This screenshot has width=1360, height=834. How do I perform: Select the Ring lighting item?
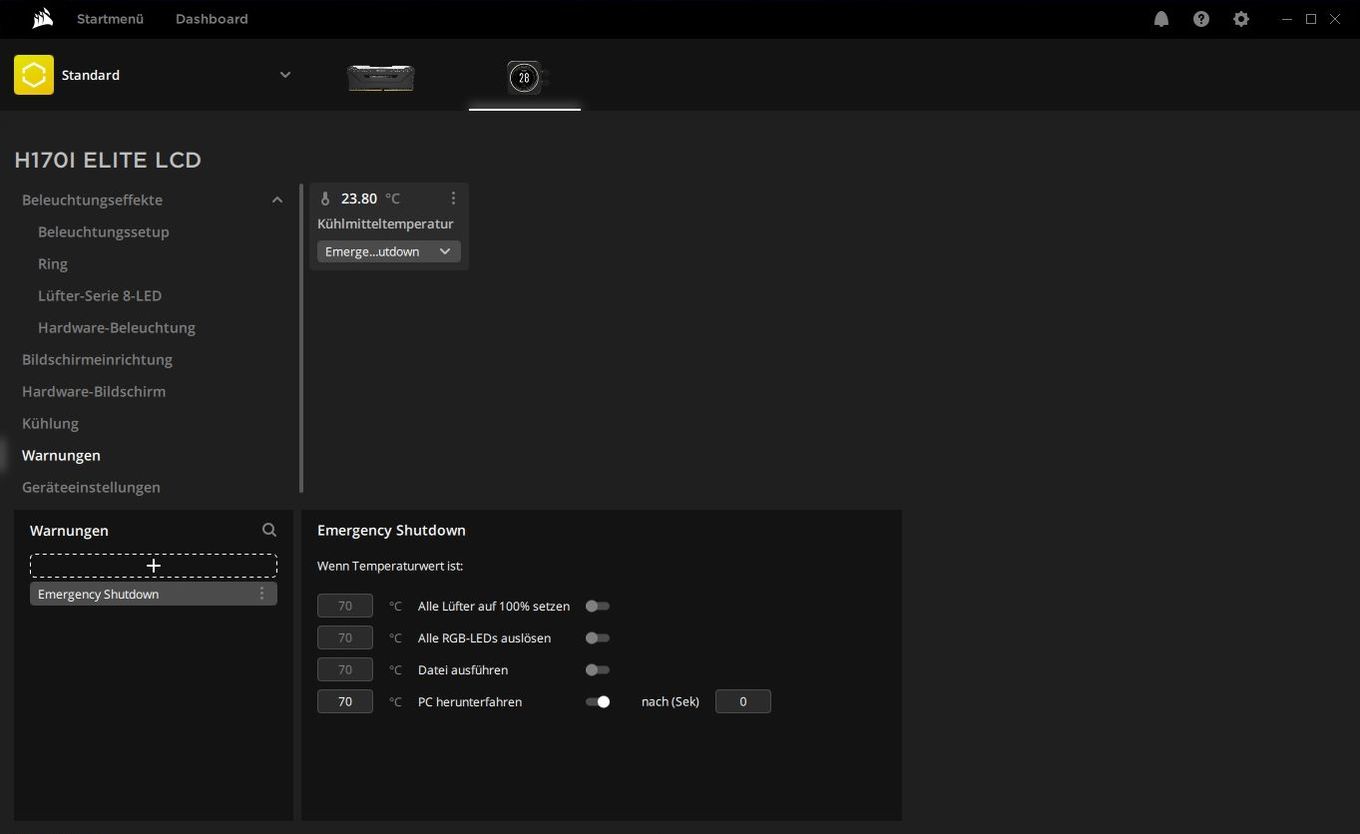point(53,264)
